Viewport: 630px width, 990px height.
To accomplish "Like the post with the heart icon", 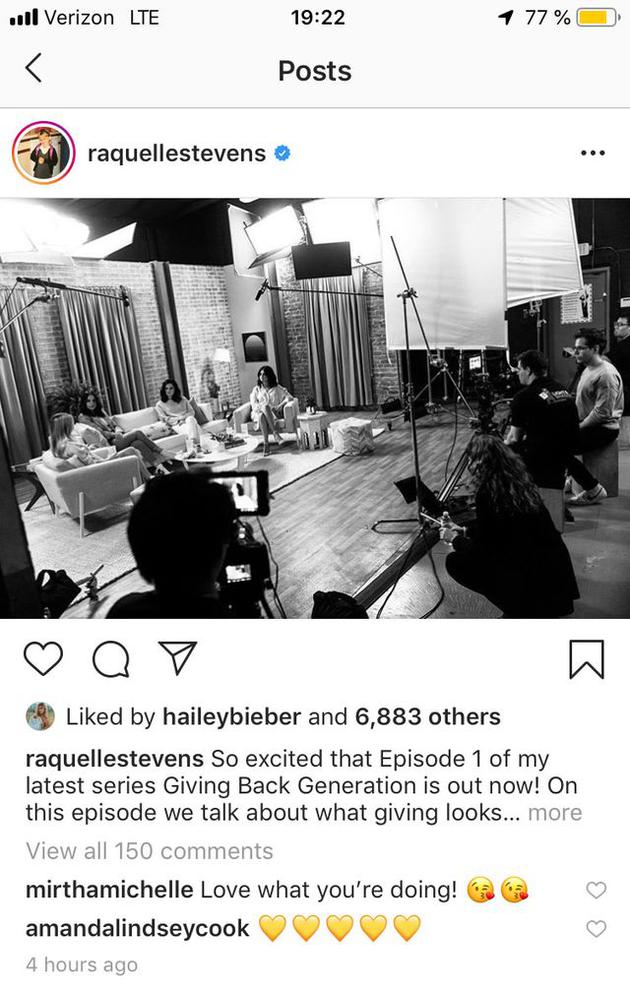I will tap(44, 659).
